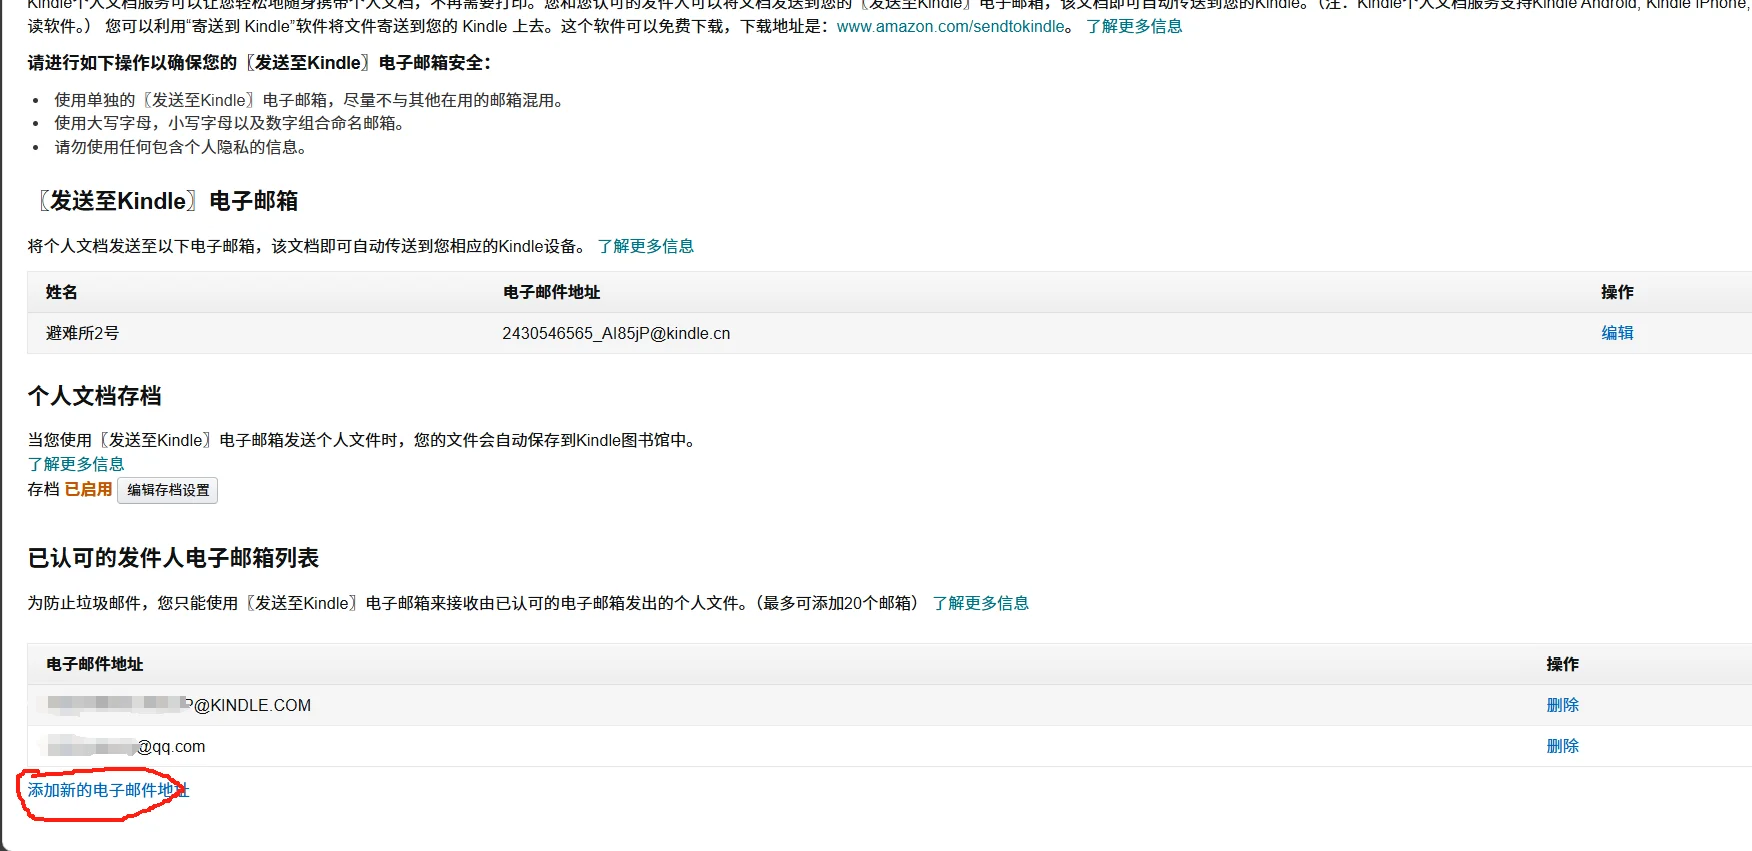Viewport: 1752px width, 851px height.
Task: Click the @KINDLE.COM approved sender entry
Action: point(179,705)
